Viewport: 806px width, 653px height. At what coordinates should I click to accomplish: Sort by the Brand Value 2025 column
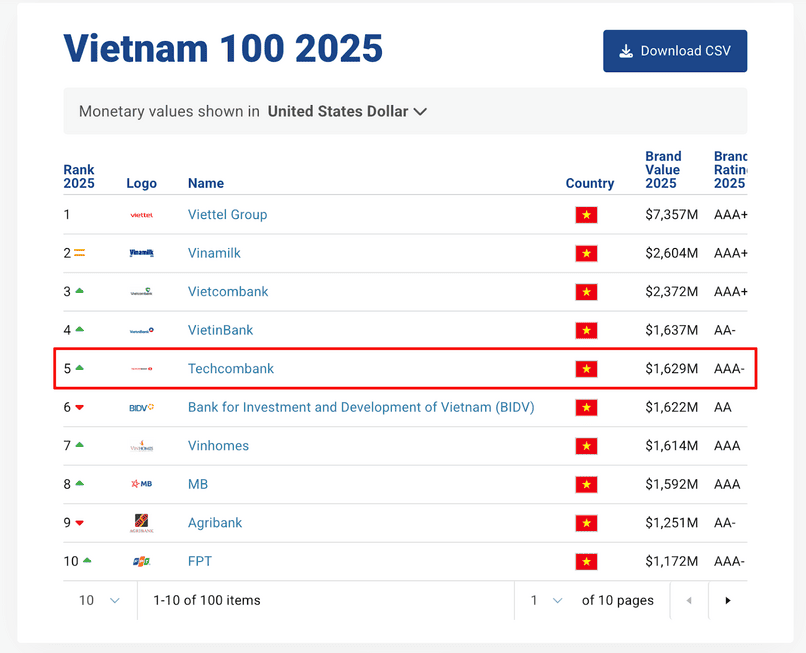663,170
